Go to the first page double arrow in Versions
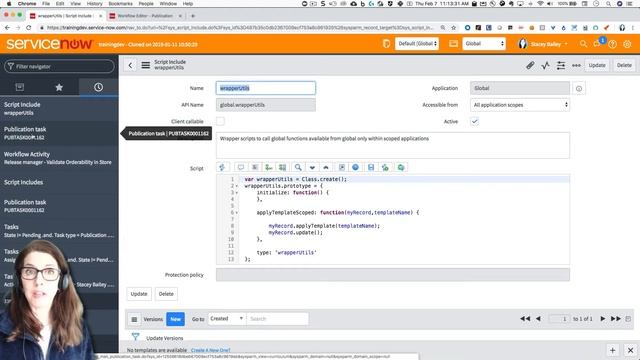640x360 pixels. 525,319
